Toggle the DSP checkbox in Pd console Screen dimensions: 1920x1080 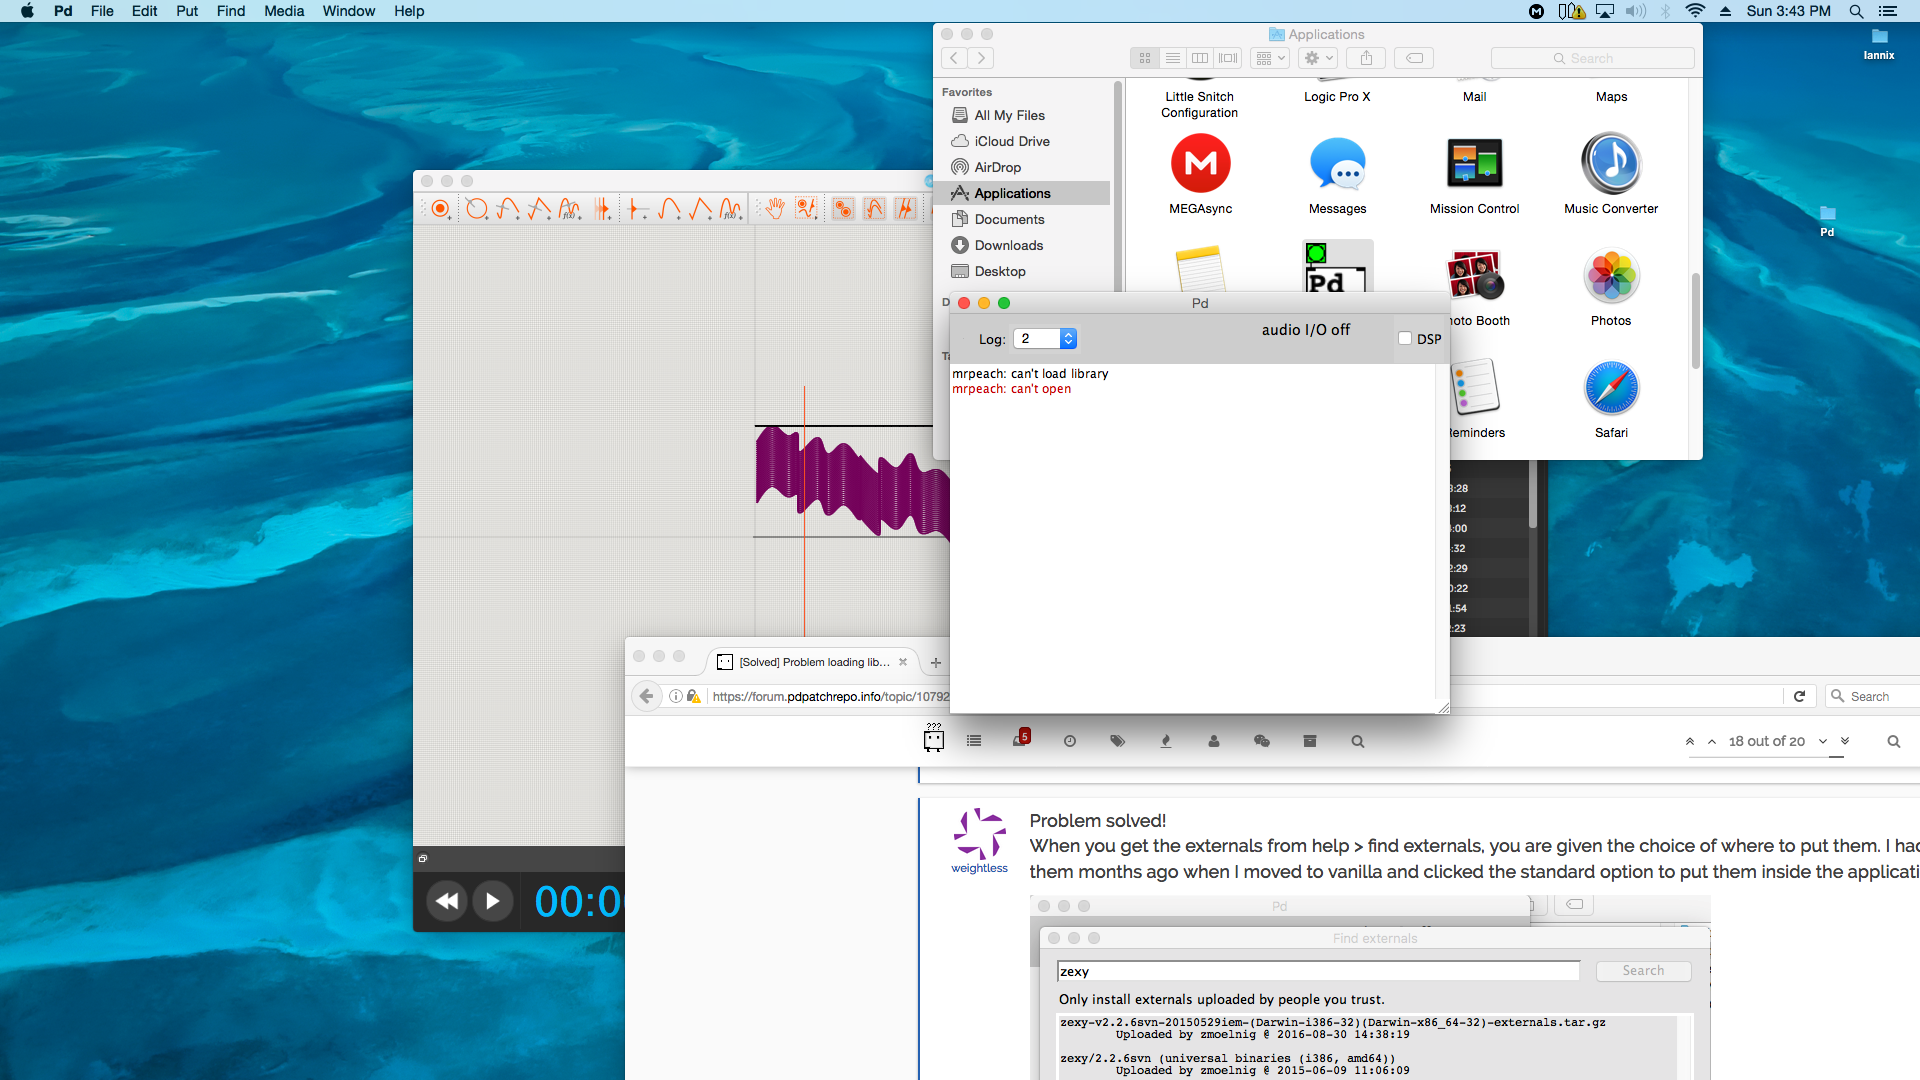[x=1404, y=339]
